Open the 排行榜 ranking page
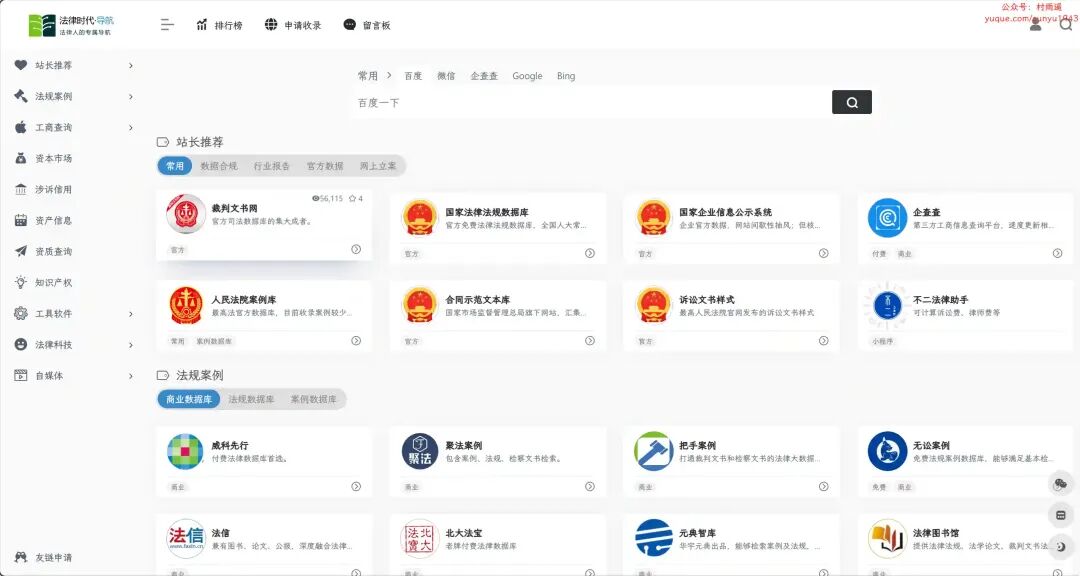 [x=220, y=25]
